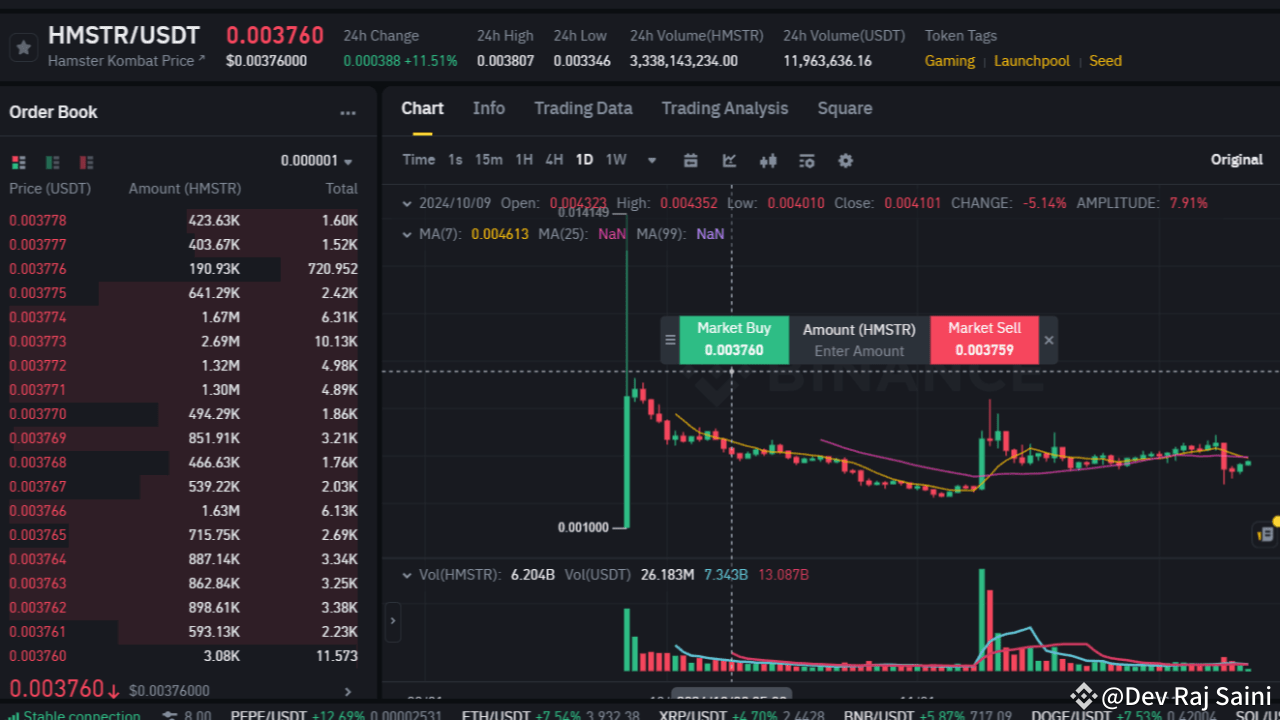Screen dimensions: 1280x720
Task: Select the 0.003770 ask price row
Action: point(184,414)
